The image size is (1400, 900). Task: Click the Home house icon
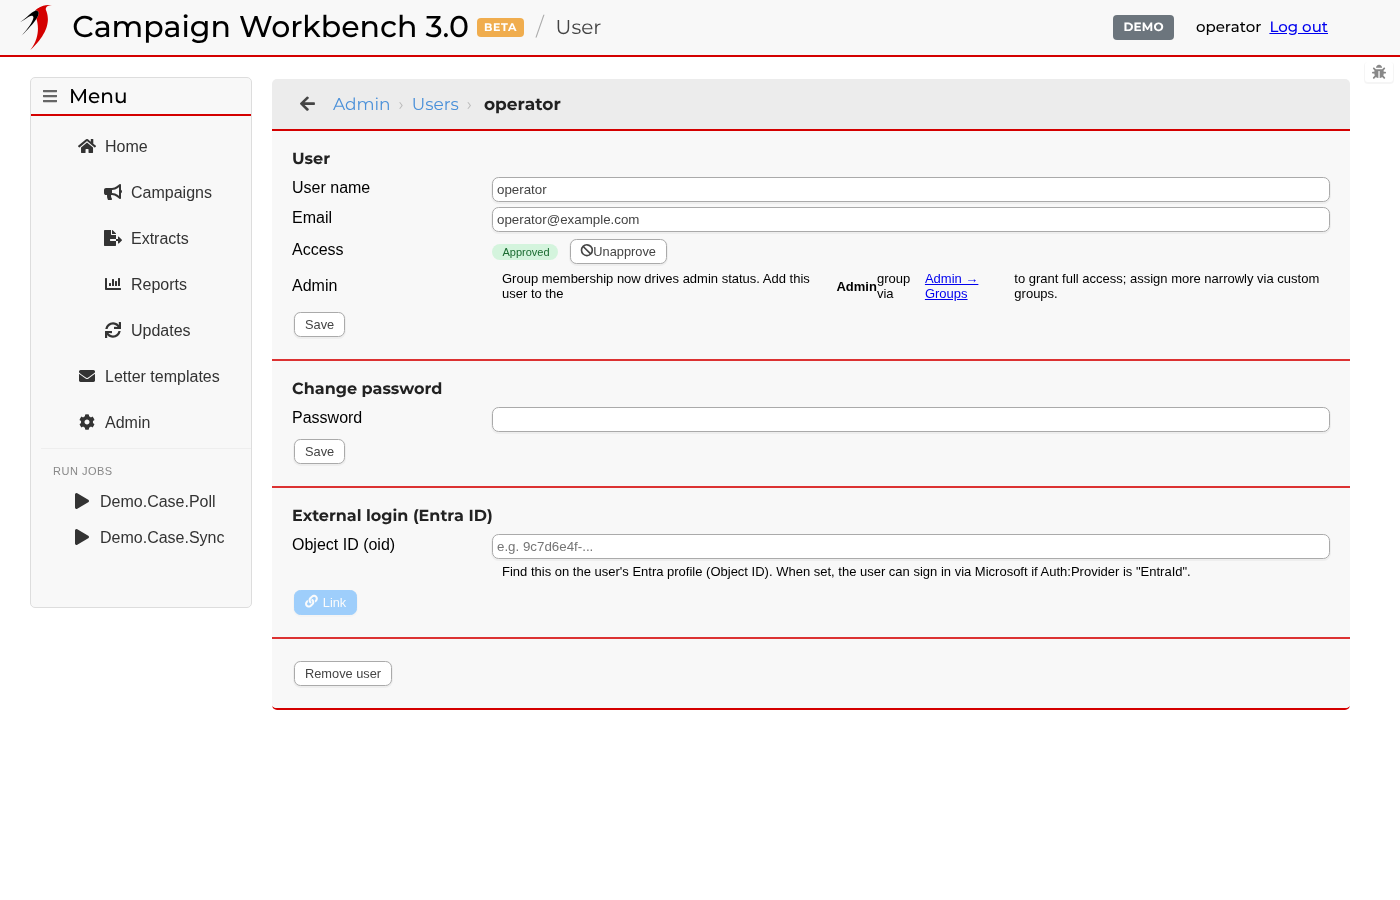point(87,146)
